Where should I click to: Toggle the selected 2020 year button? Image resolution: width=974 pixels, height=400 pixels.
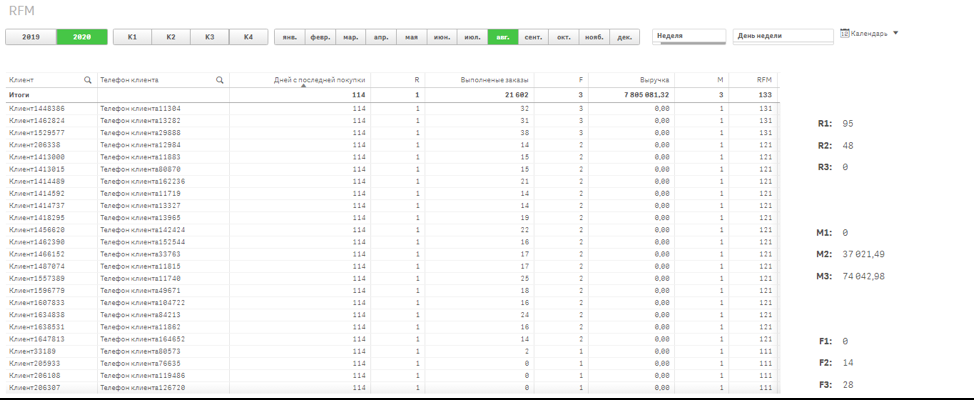81,37
